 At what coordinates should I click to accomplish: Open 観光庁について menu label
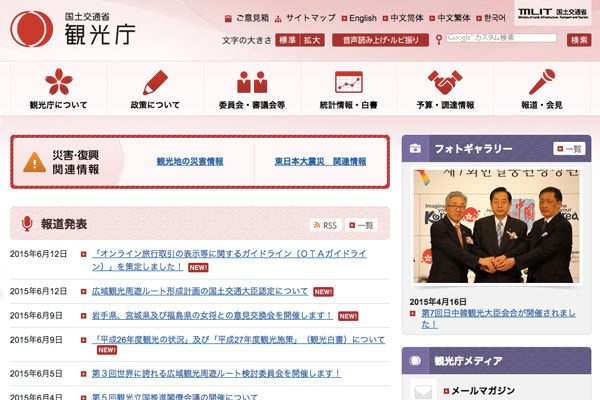tap(59, 105)
